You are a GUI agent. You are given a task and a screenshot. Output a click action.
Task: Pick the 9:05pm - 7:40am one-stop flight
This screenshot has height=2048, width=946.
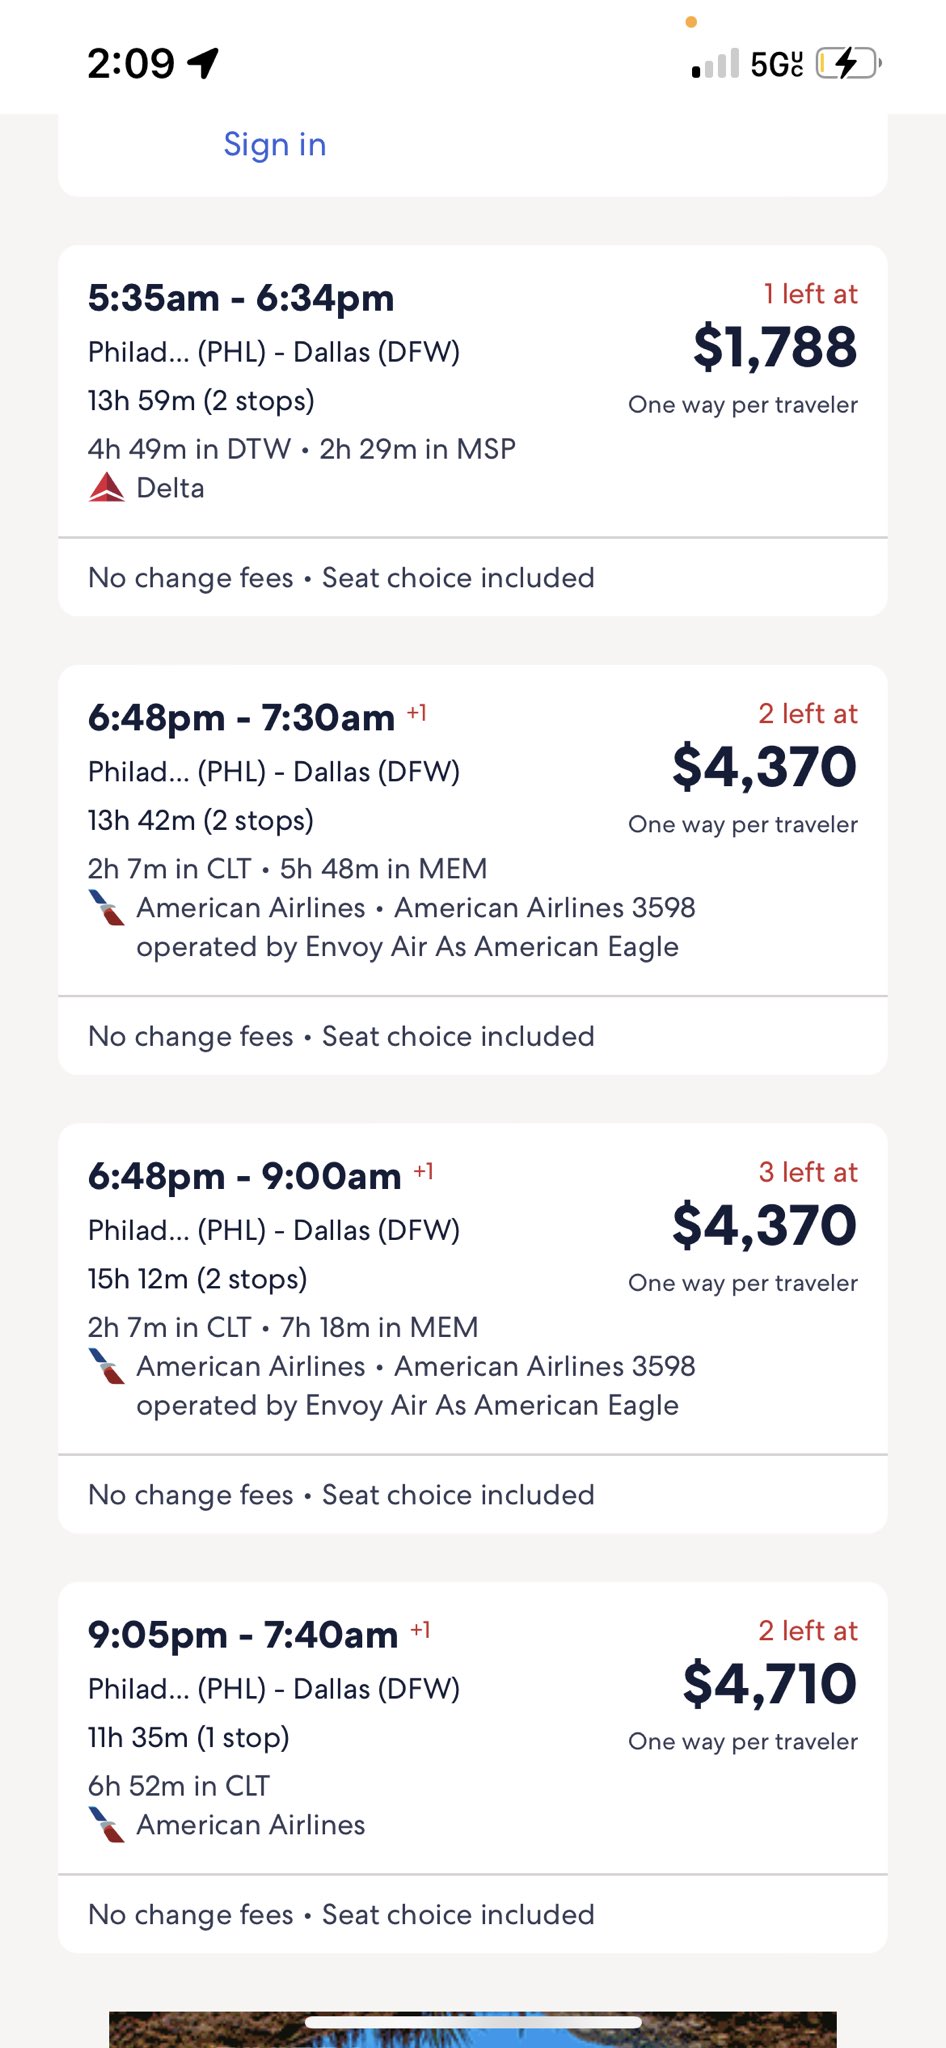tap(473, 1728)
